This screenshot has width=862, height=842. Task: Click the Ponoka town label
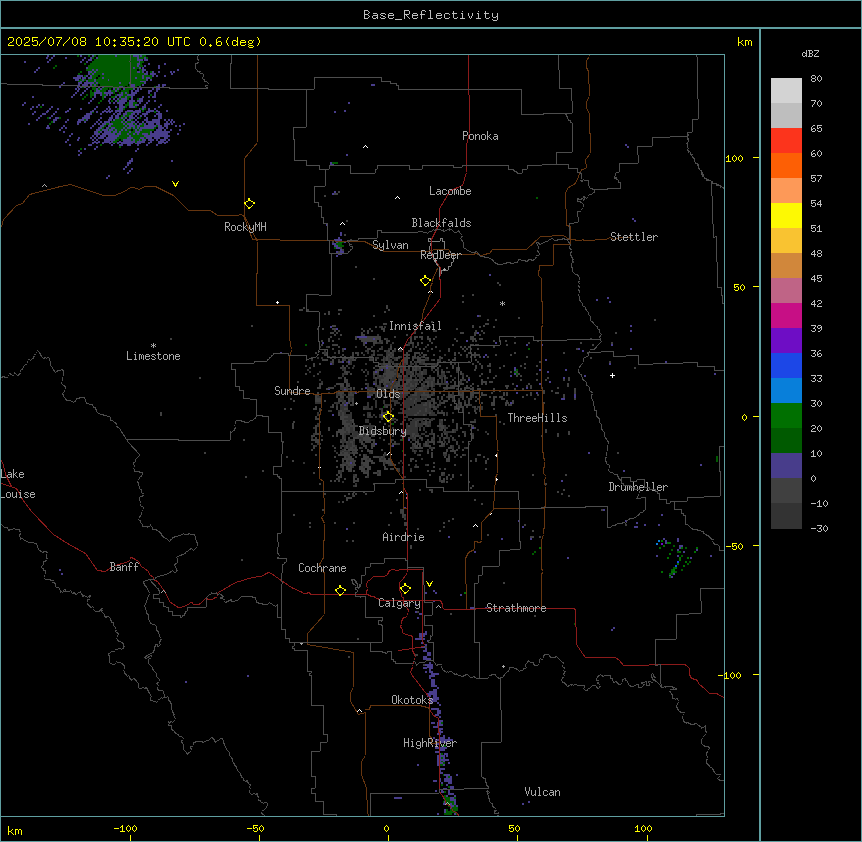click(x=480, y=136)
